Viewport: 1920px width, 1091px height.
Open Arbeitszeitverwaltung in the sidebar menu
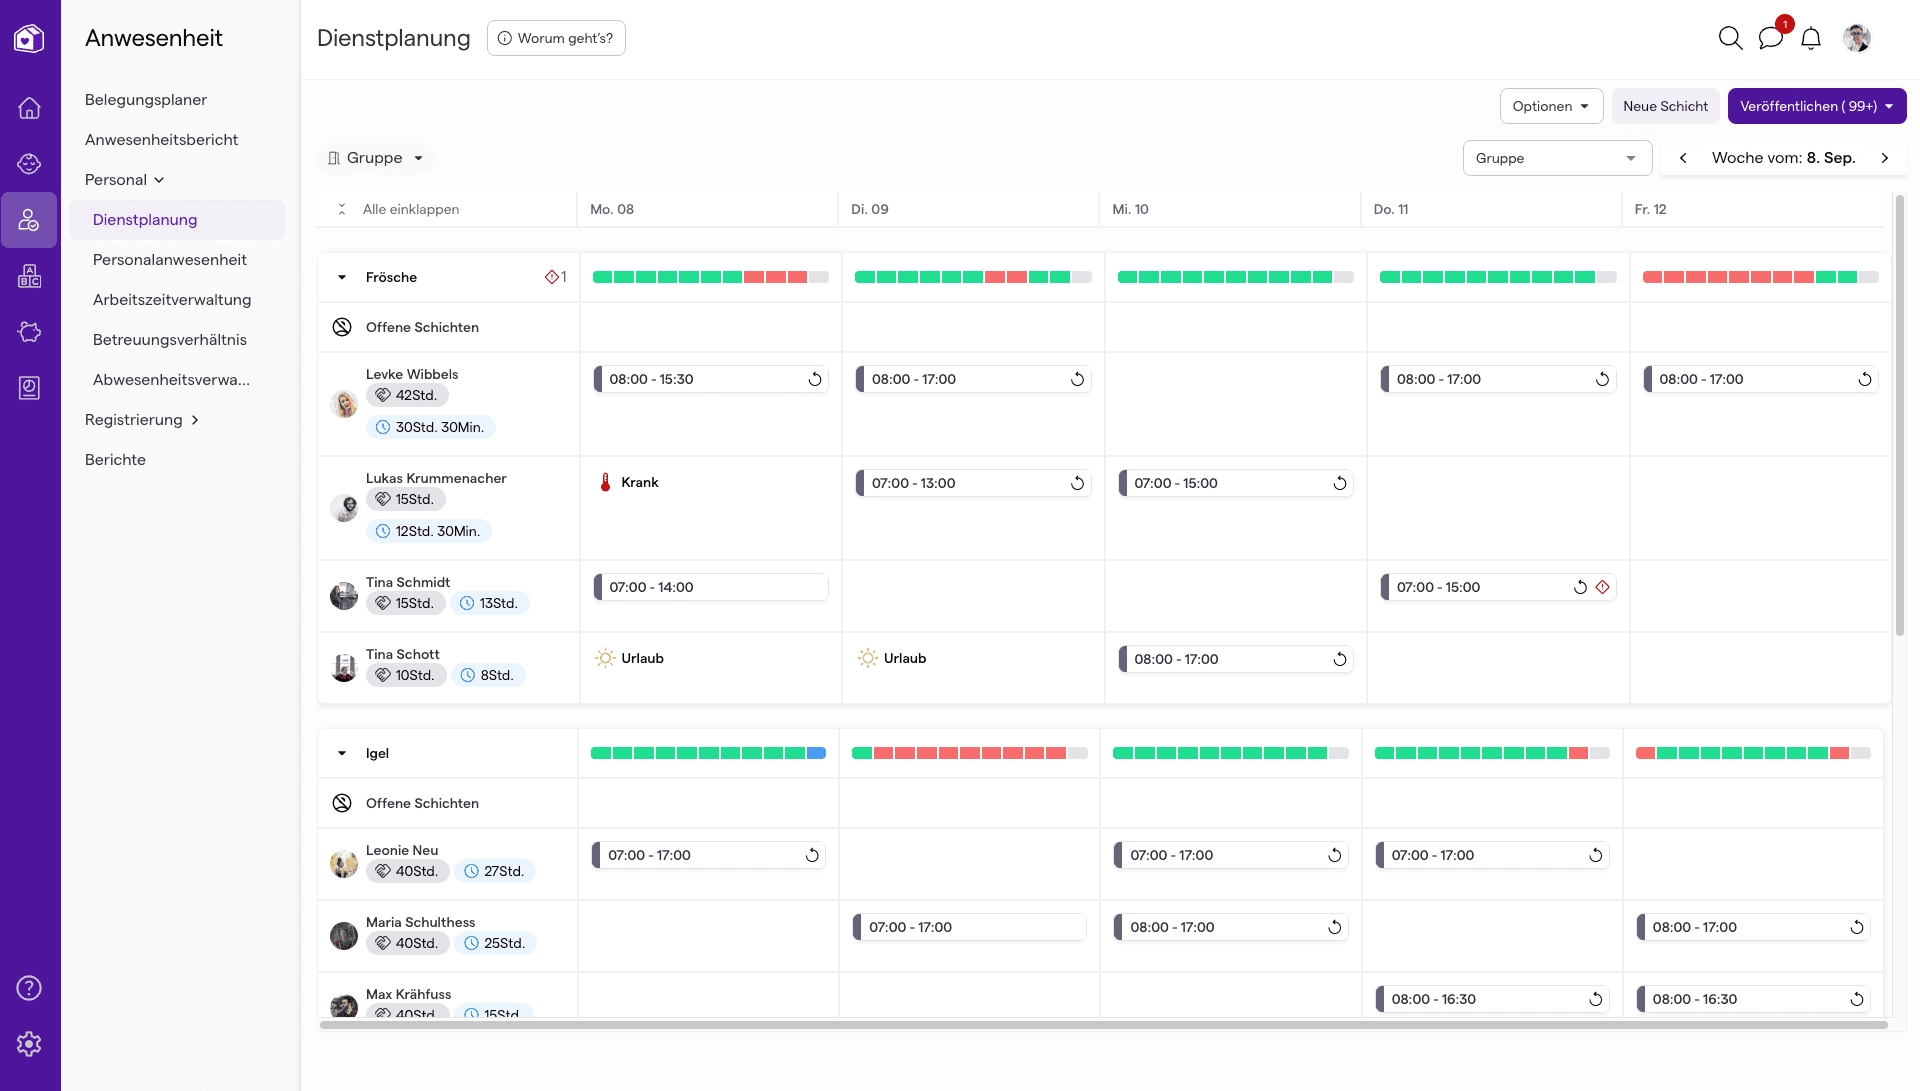click(x=172, y=299)
